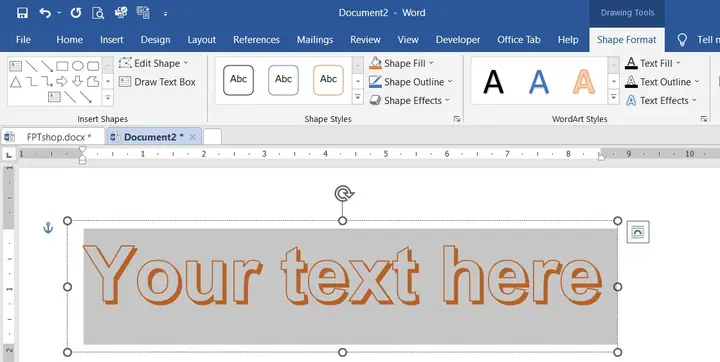
Task: Go to the Mailings tab
Action: pyautogui.click(x=315, y=40)
